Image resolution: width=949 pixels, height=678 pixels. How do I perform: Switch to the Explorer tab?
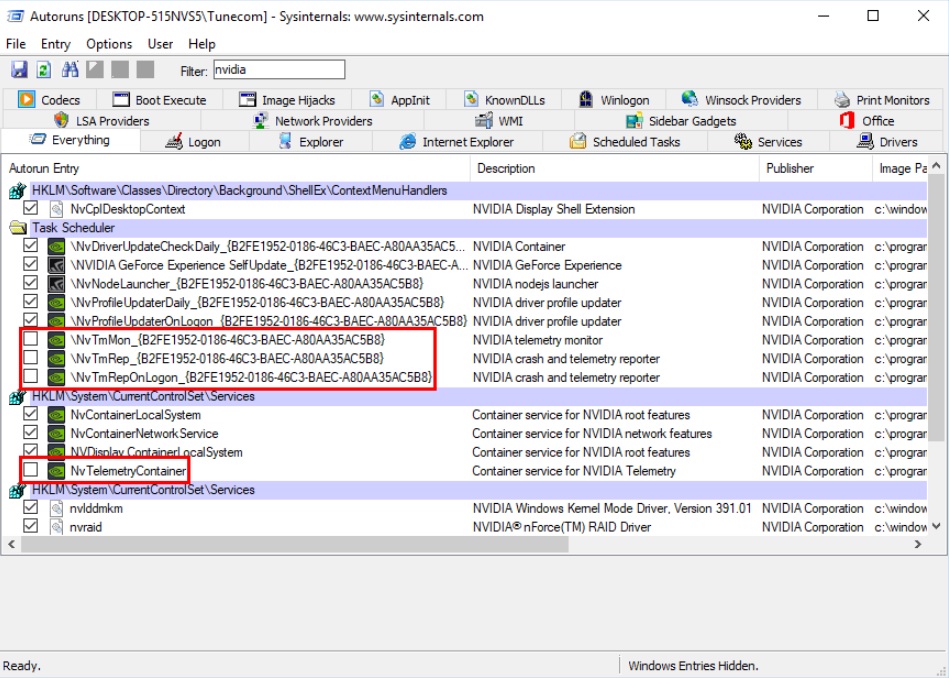(x=311, y=142)
